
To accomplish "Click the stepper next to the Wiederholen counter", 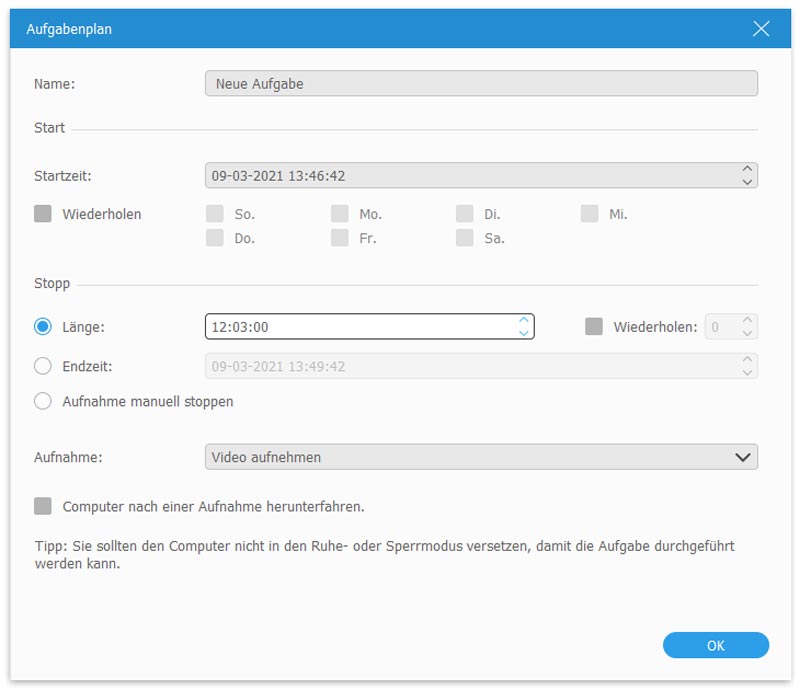I will (749, 326).
